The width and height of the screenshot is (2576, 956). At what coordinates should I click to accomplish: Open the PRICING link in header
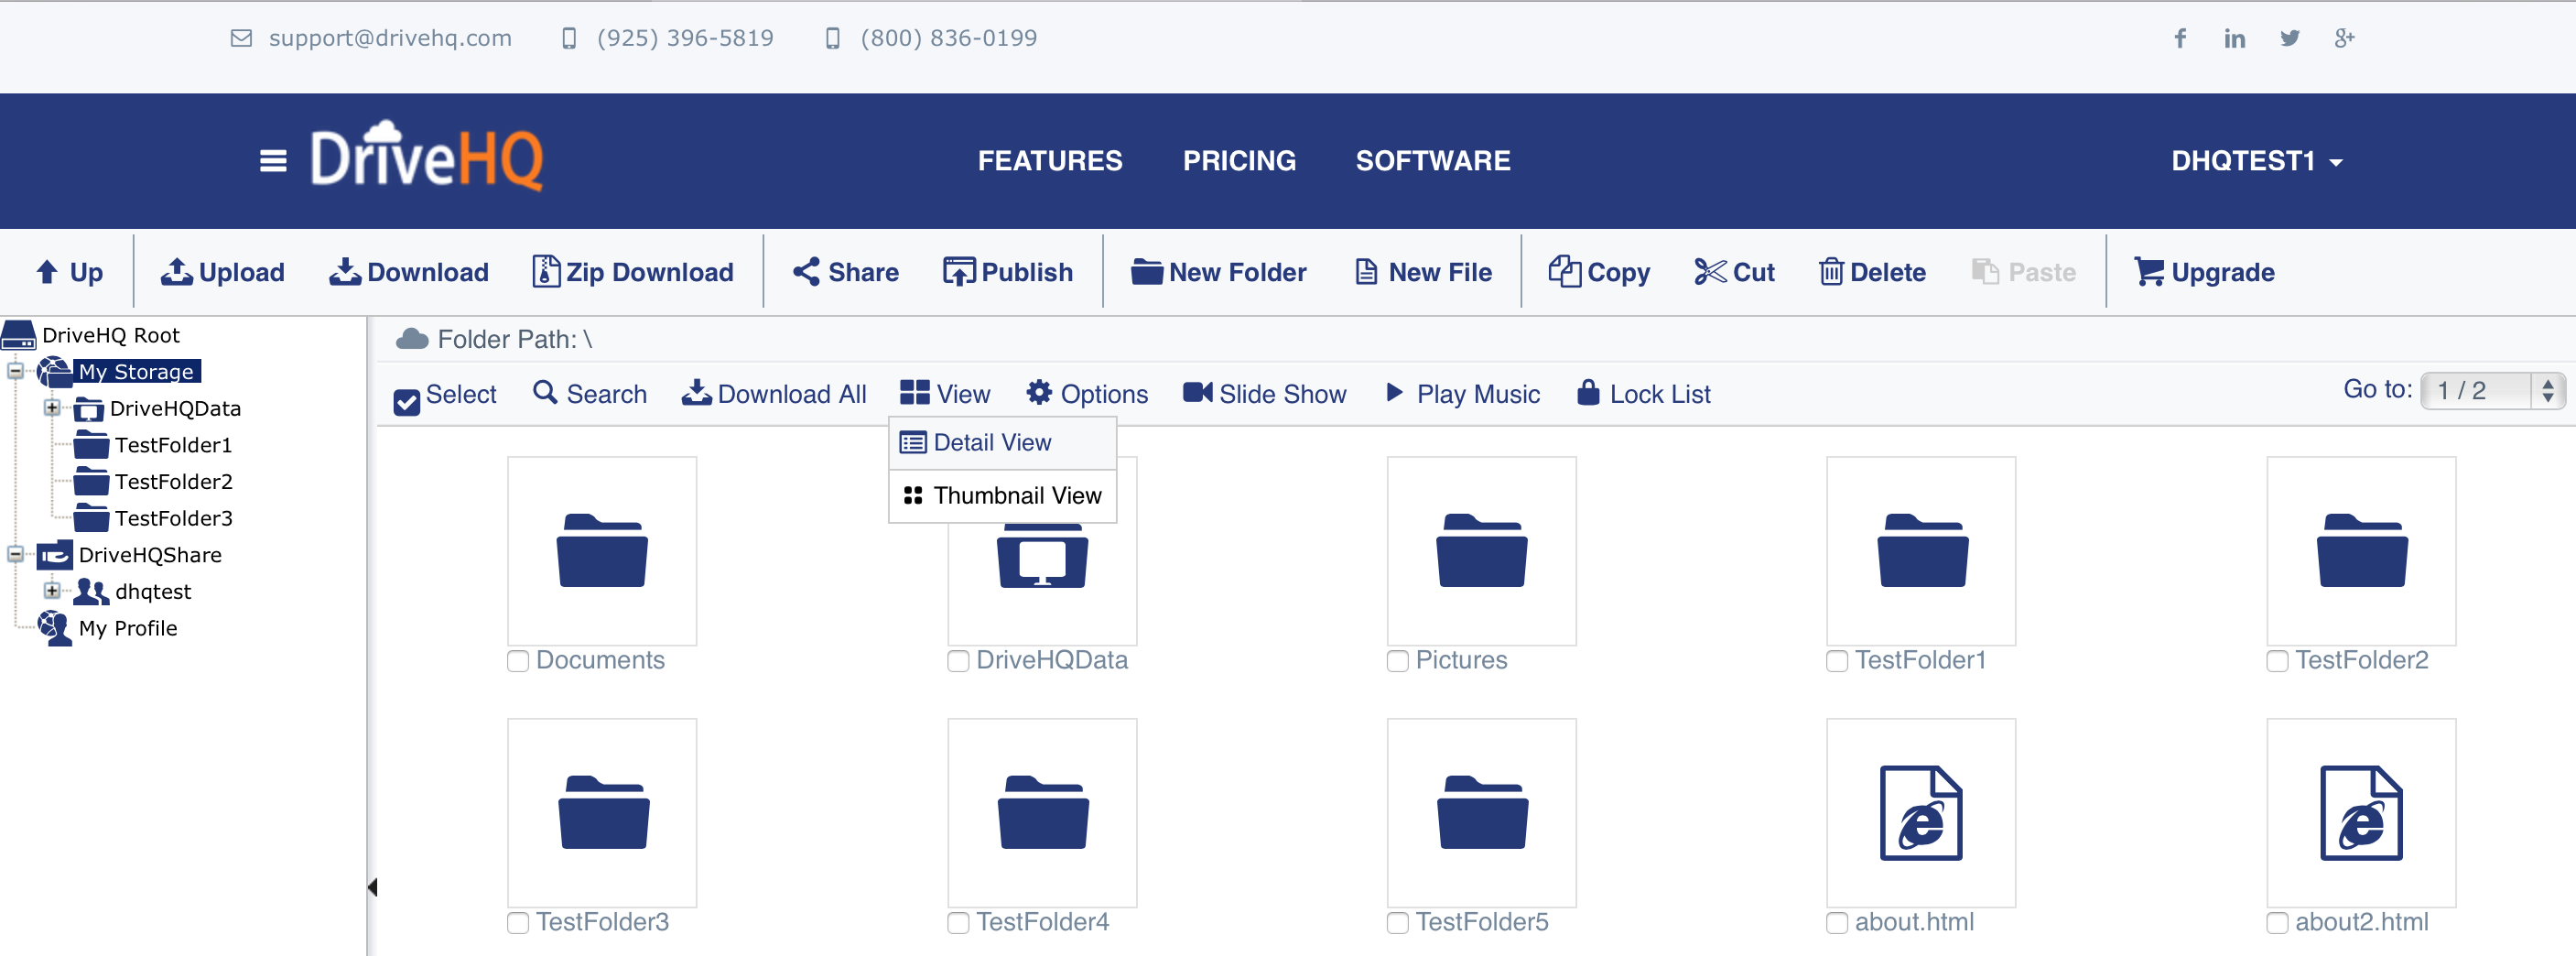1238,161
